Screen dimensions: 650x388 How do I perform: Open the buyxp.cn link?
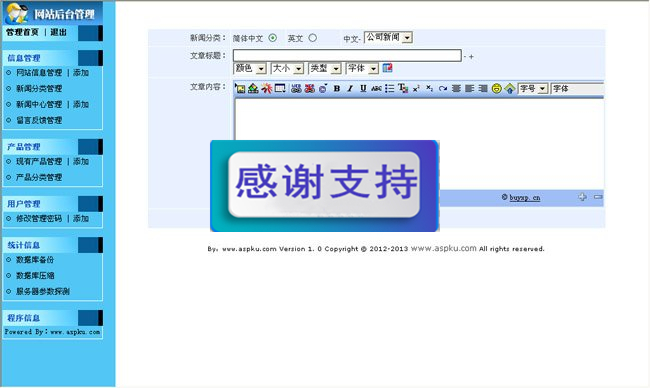524,197
